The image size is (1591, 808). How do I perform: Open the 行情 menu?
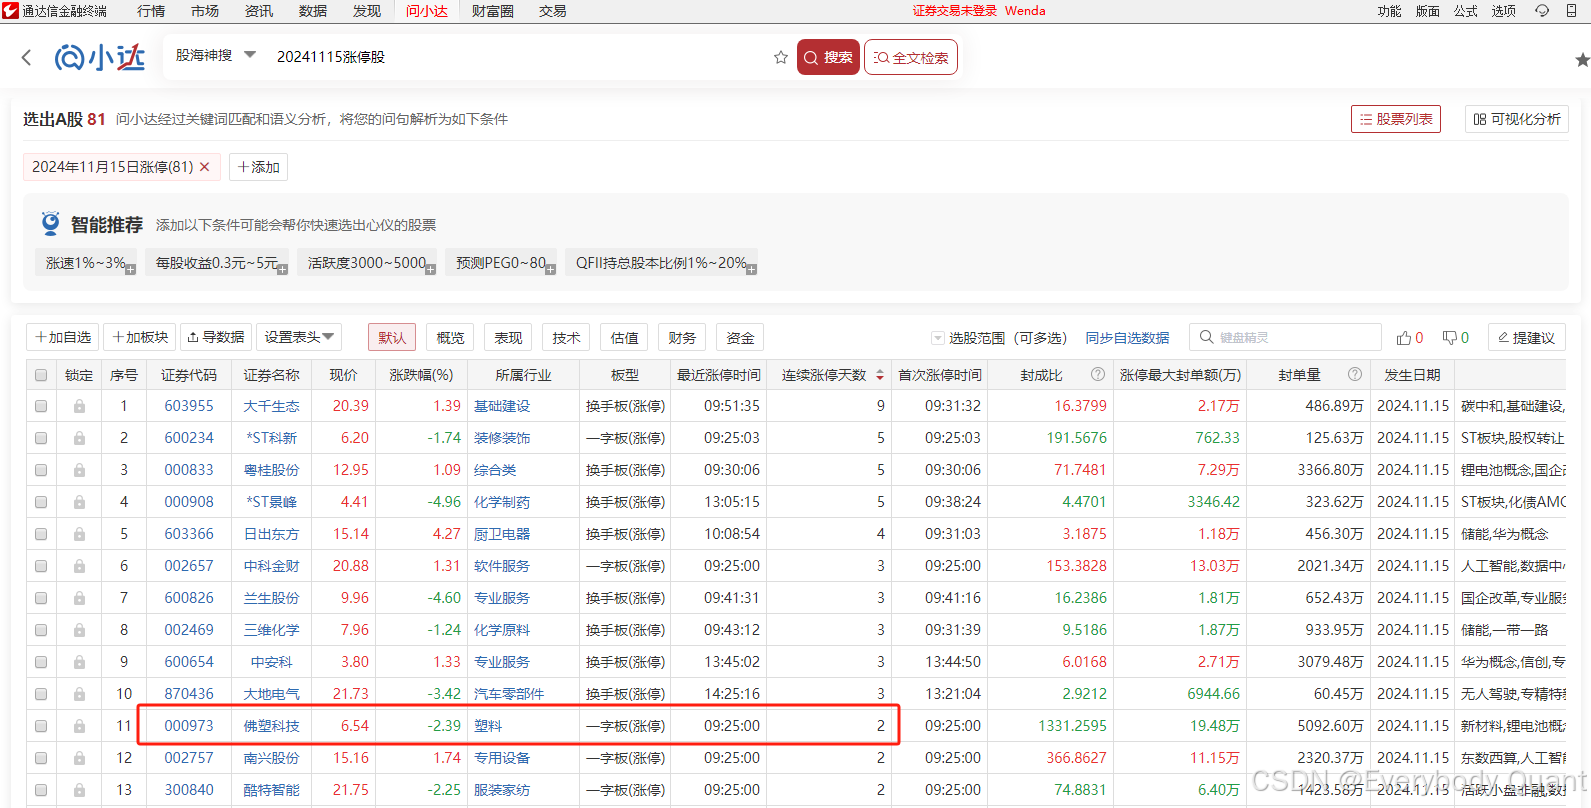151,11
